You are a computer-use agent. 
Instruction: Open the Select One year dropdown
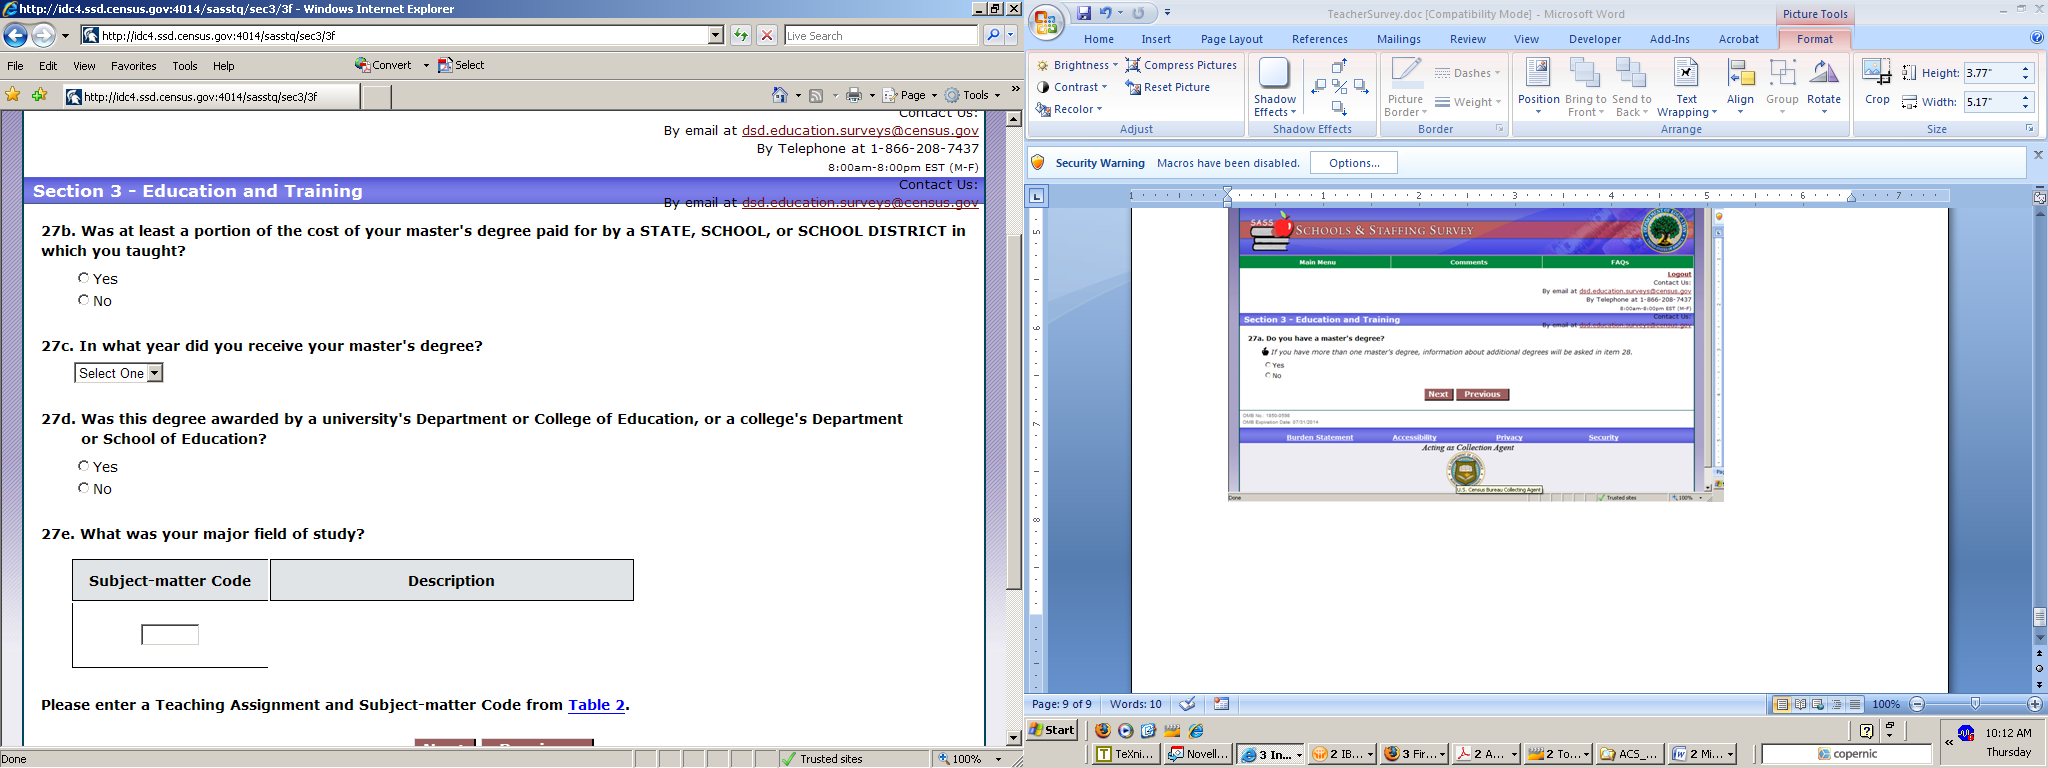point(118,373)
